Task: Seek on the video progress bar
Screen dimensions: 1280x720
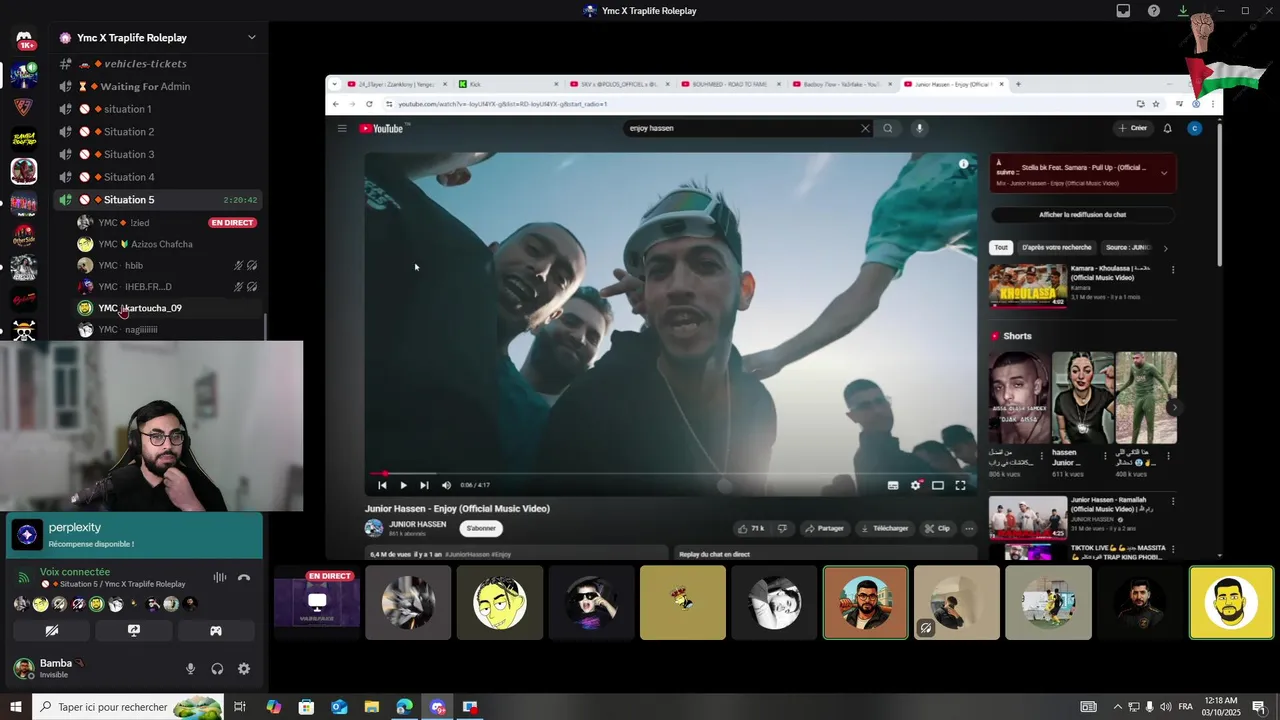Action: pyautogui.click(x=671, y=474)
